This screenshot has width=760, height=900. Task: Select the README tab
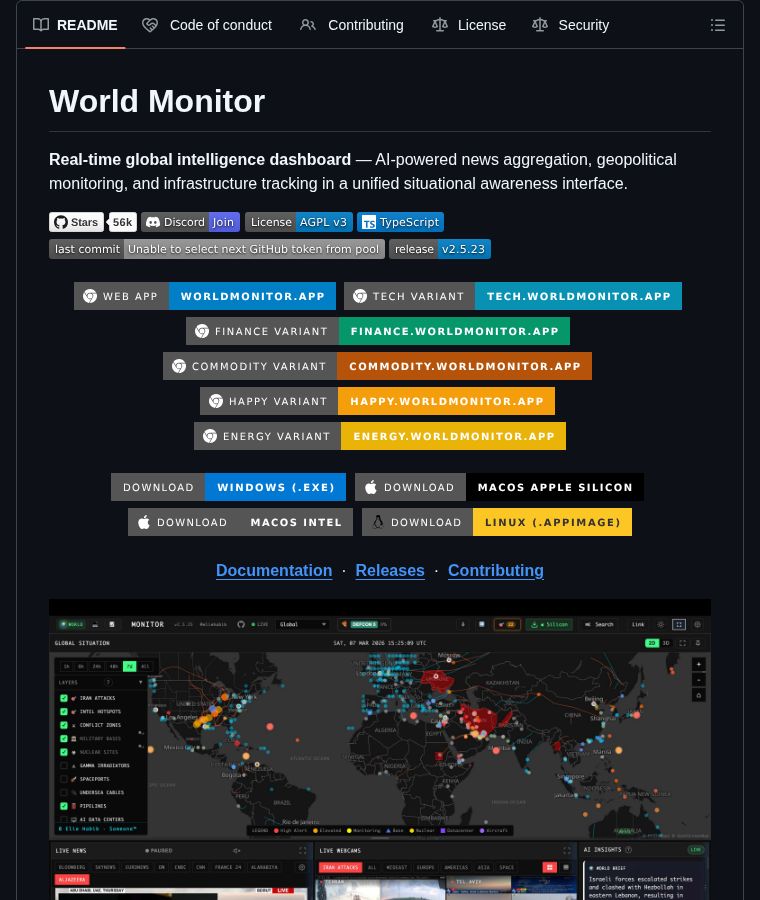click(x=75, y=25)
